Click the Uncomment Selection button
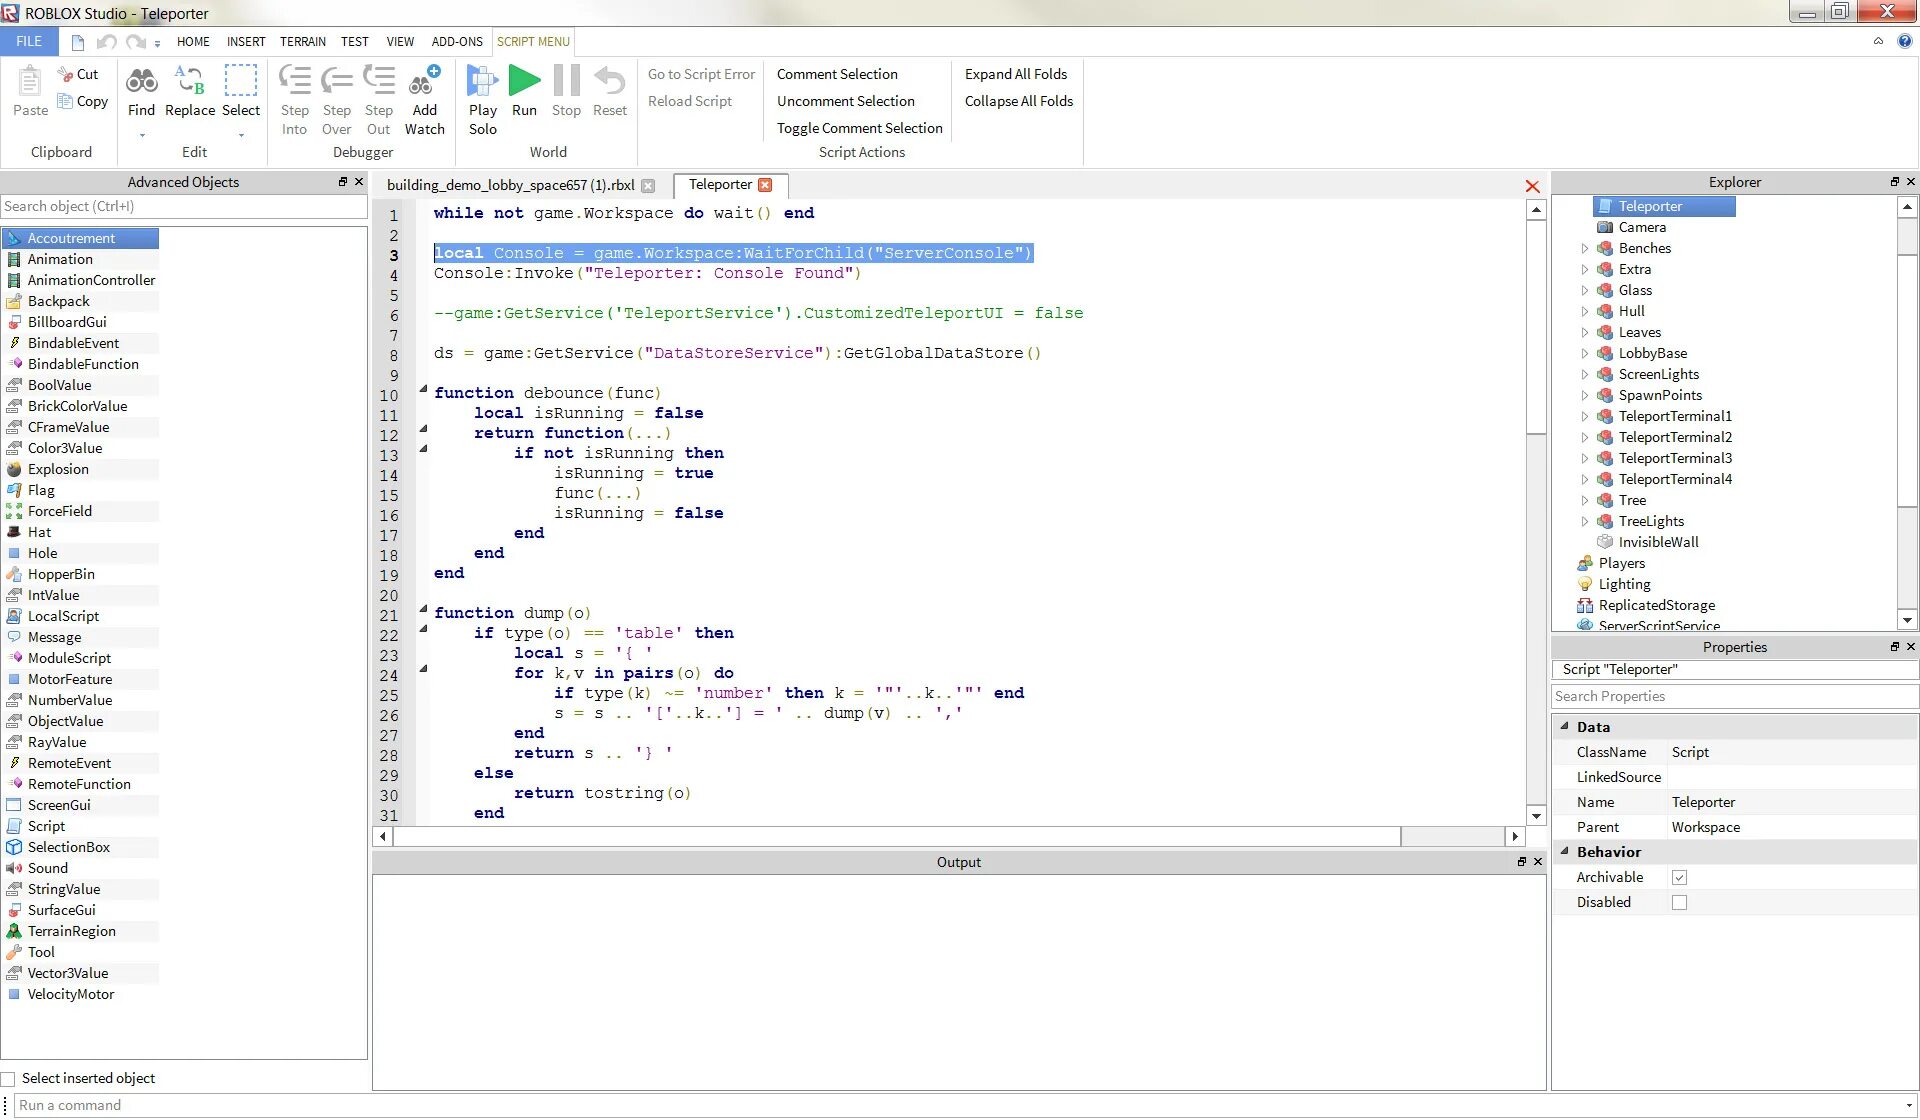The image size is (1920, 1120). [x=844, y=101]
